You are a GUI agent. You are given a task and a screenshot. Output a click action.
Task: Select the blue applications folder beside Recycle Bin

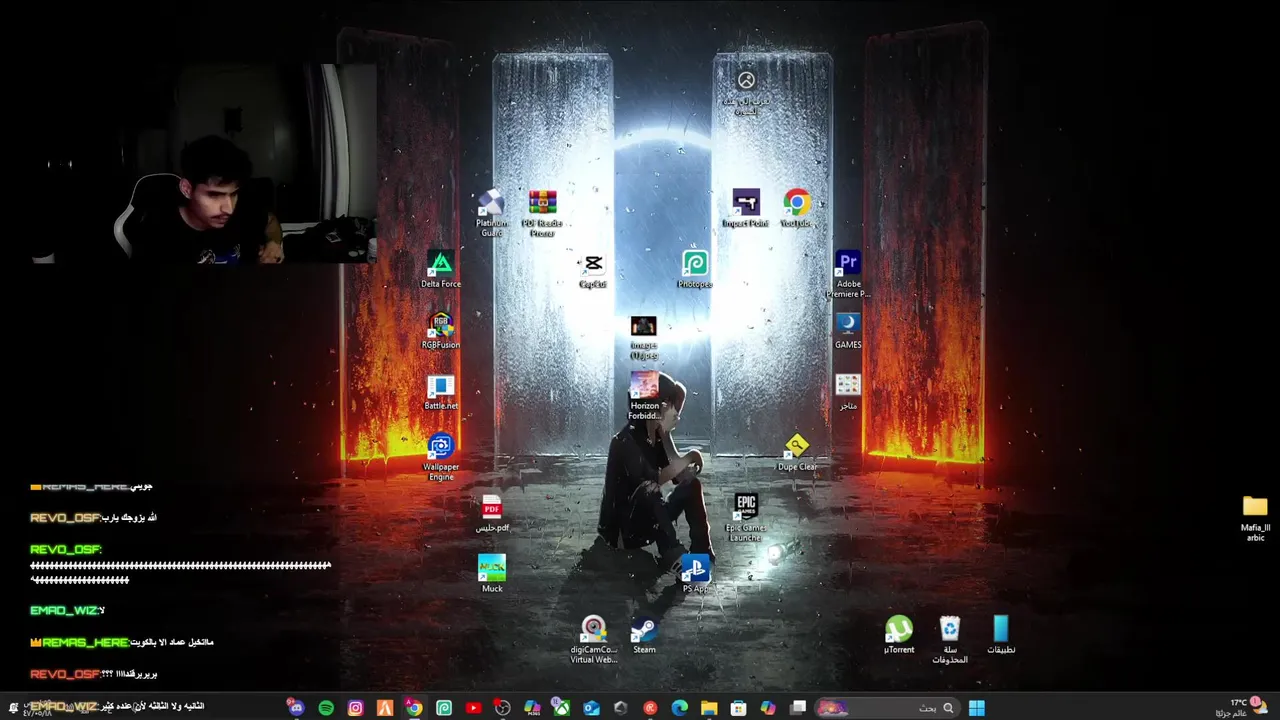tap(1001, 636)
